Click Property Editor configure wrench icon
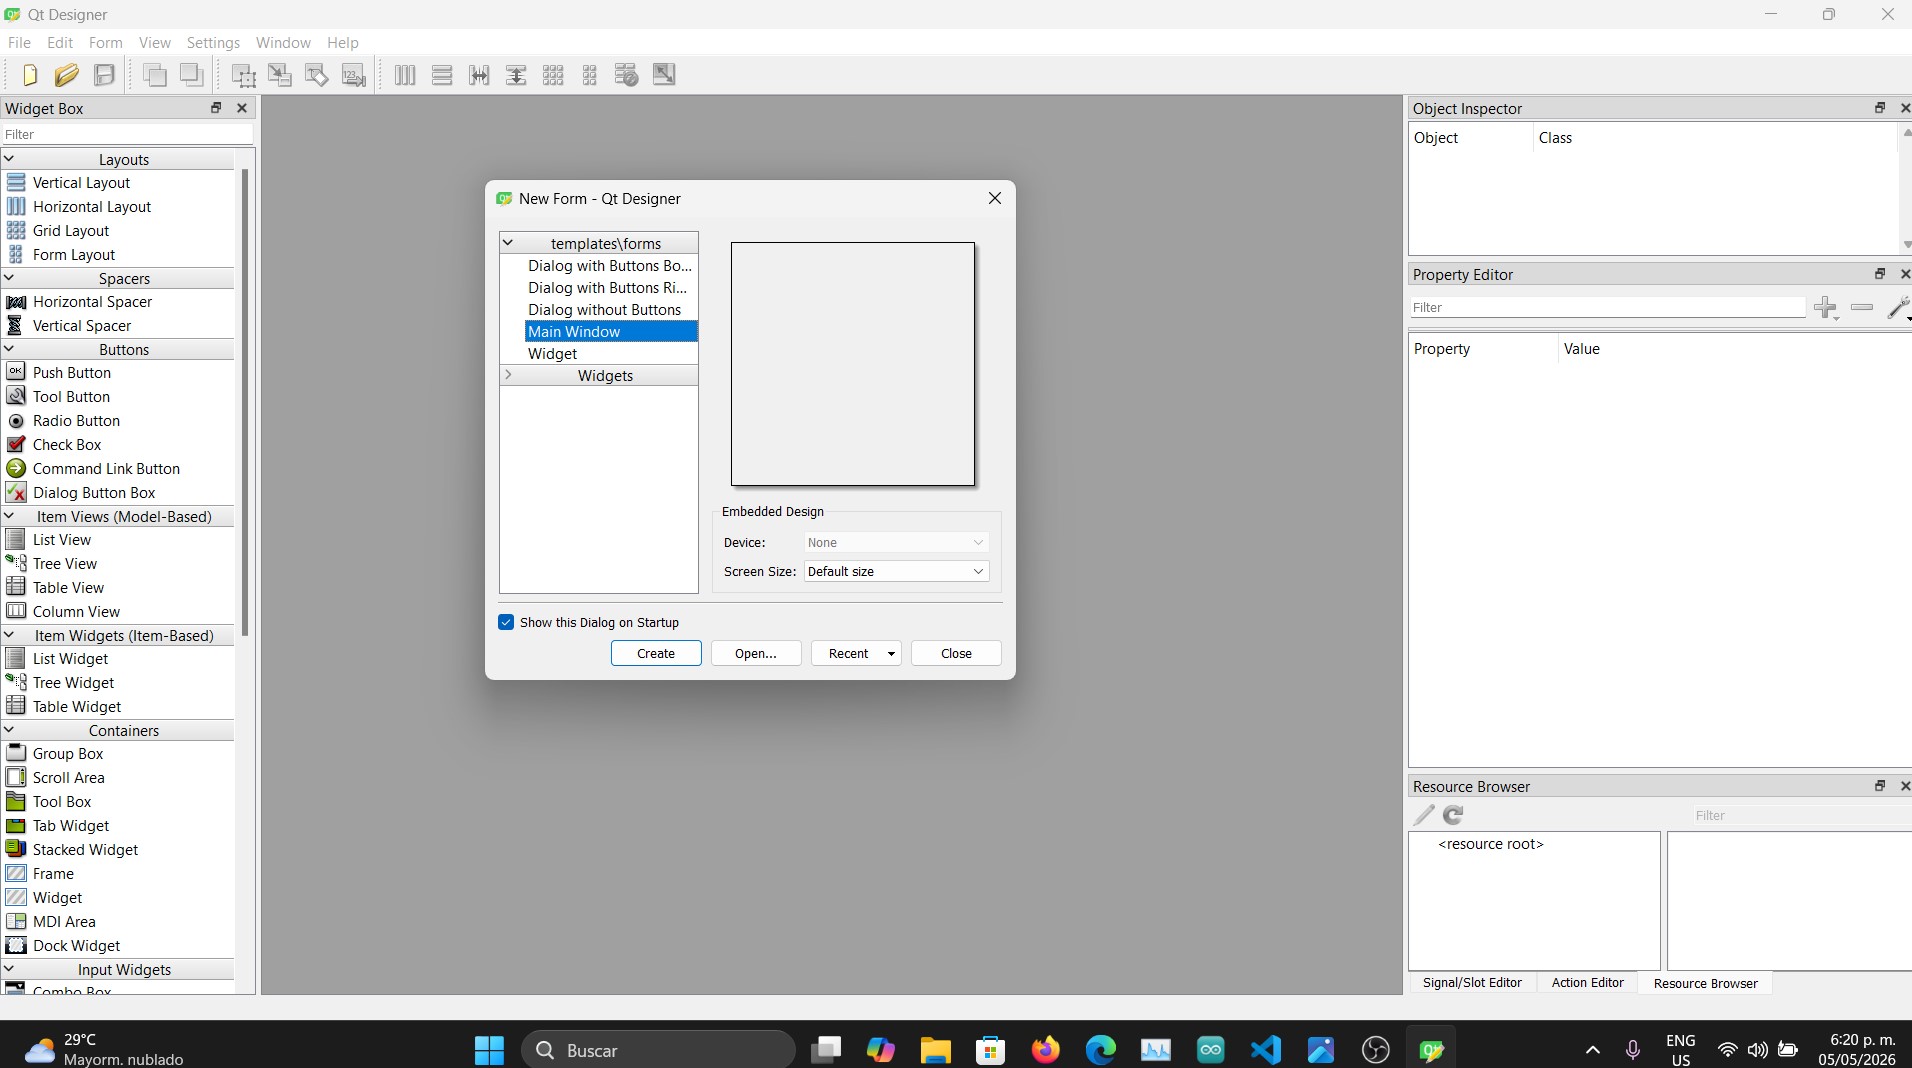This screenshot has width=1912, height=1068. tap(1898, 308)
